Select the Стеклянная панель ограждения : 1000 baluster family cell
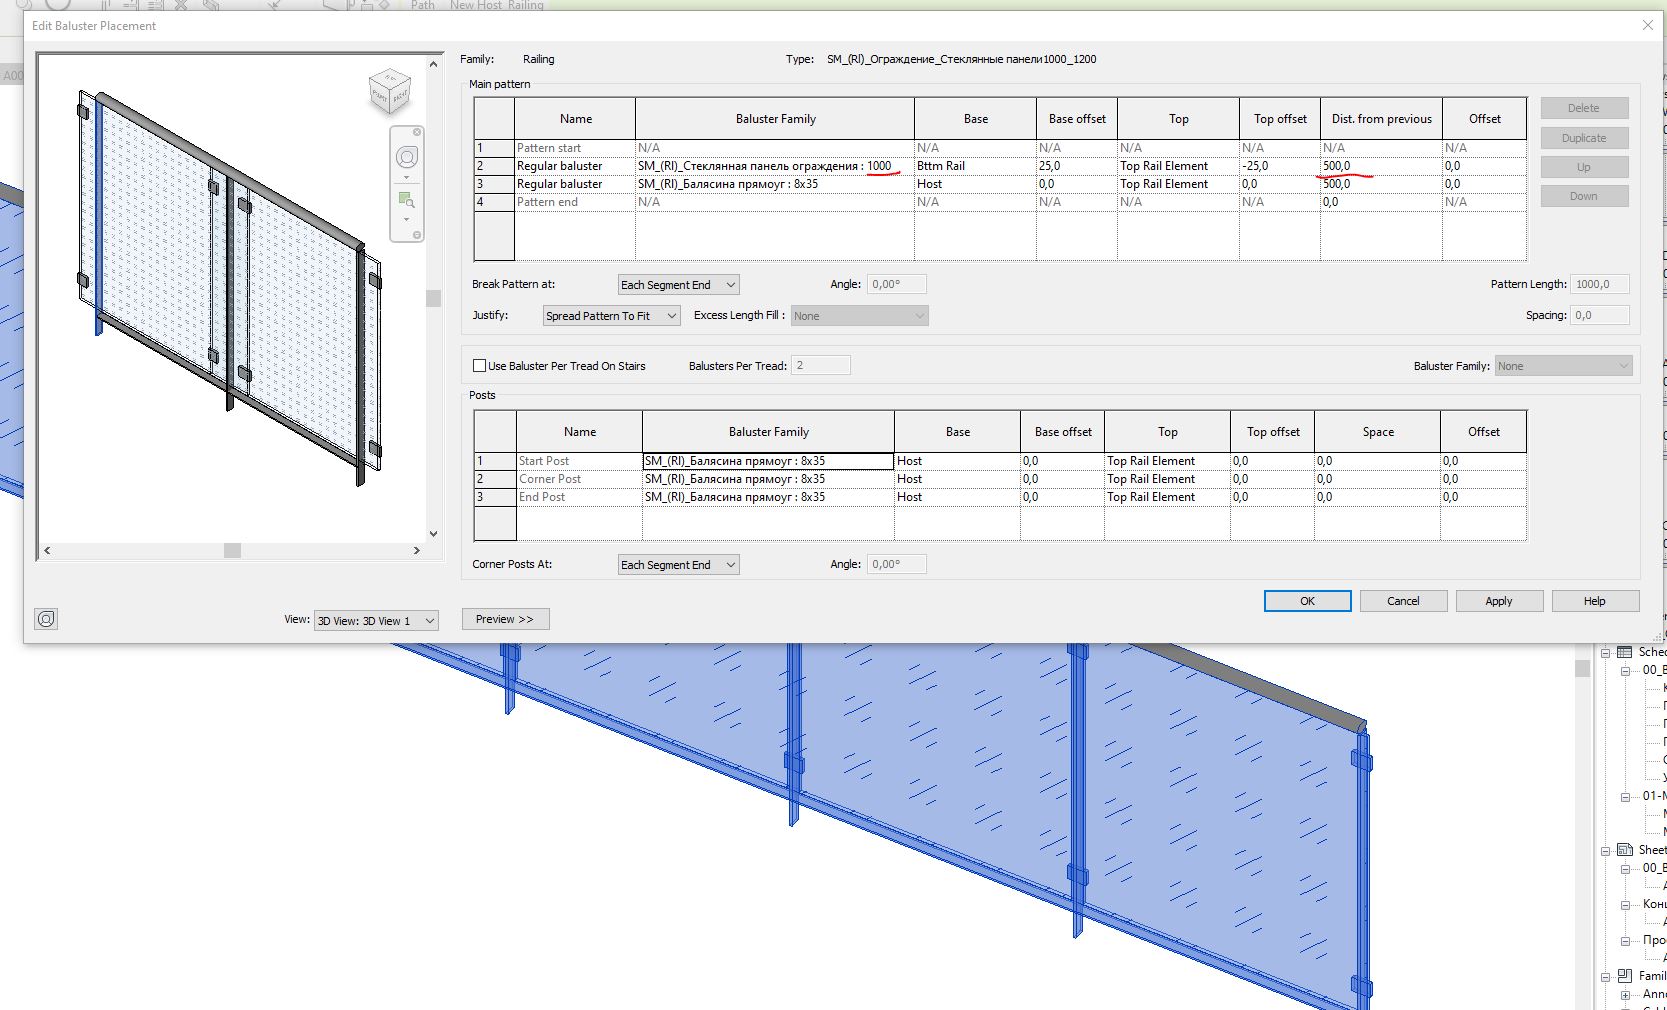This screenshot has width=1667, height=1010. coord(775,166)
